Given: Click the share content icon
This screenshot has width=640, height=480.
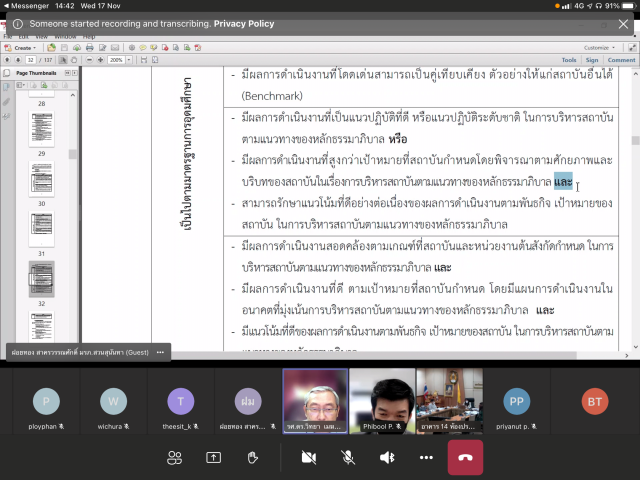Looking at the screenshot, I should tap(214, 457).
